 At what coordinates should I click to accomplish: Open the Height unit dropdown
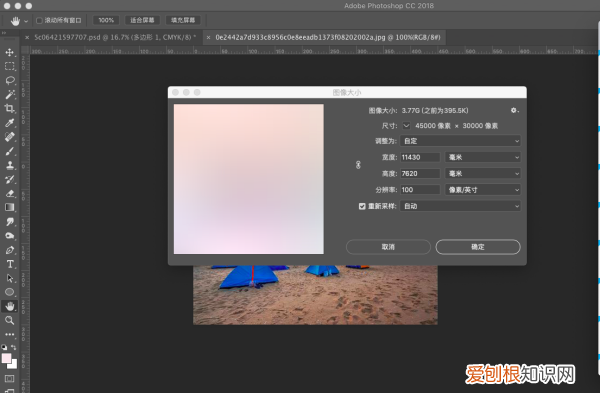[483, 174]
